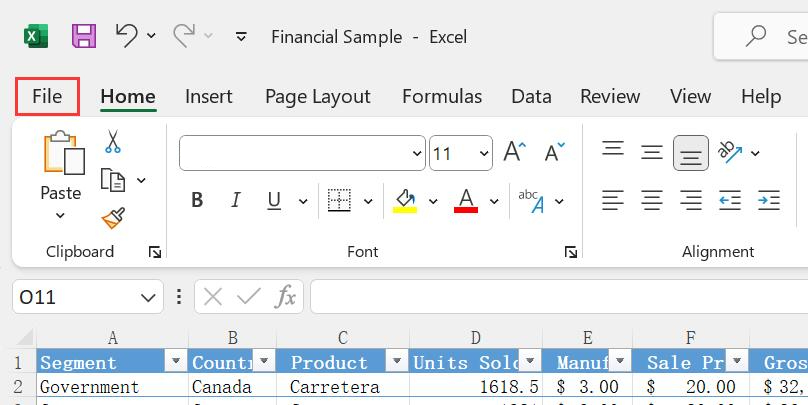Increase font size with larger A icon
This screenshot has width=808, height=405.
514,152
